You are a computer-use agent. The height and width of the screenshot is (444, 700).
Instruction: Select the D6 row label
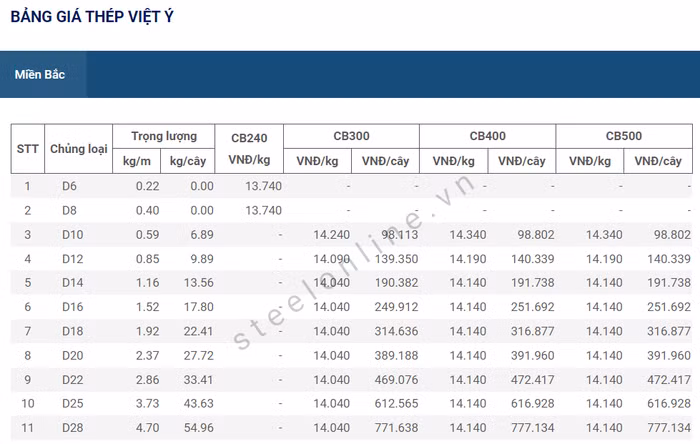coord(69,186)
